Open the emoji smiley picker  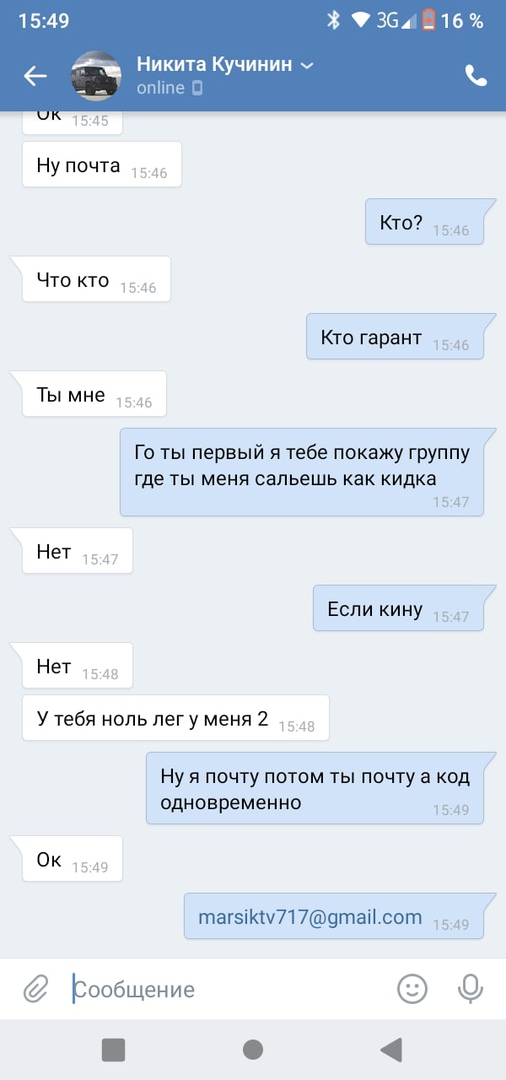click(412, 989)
